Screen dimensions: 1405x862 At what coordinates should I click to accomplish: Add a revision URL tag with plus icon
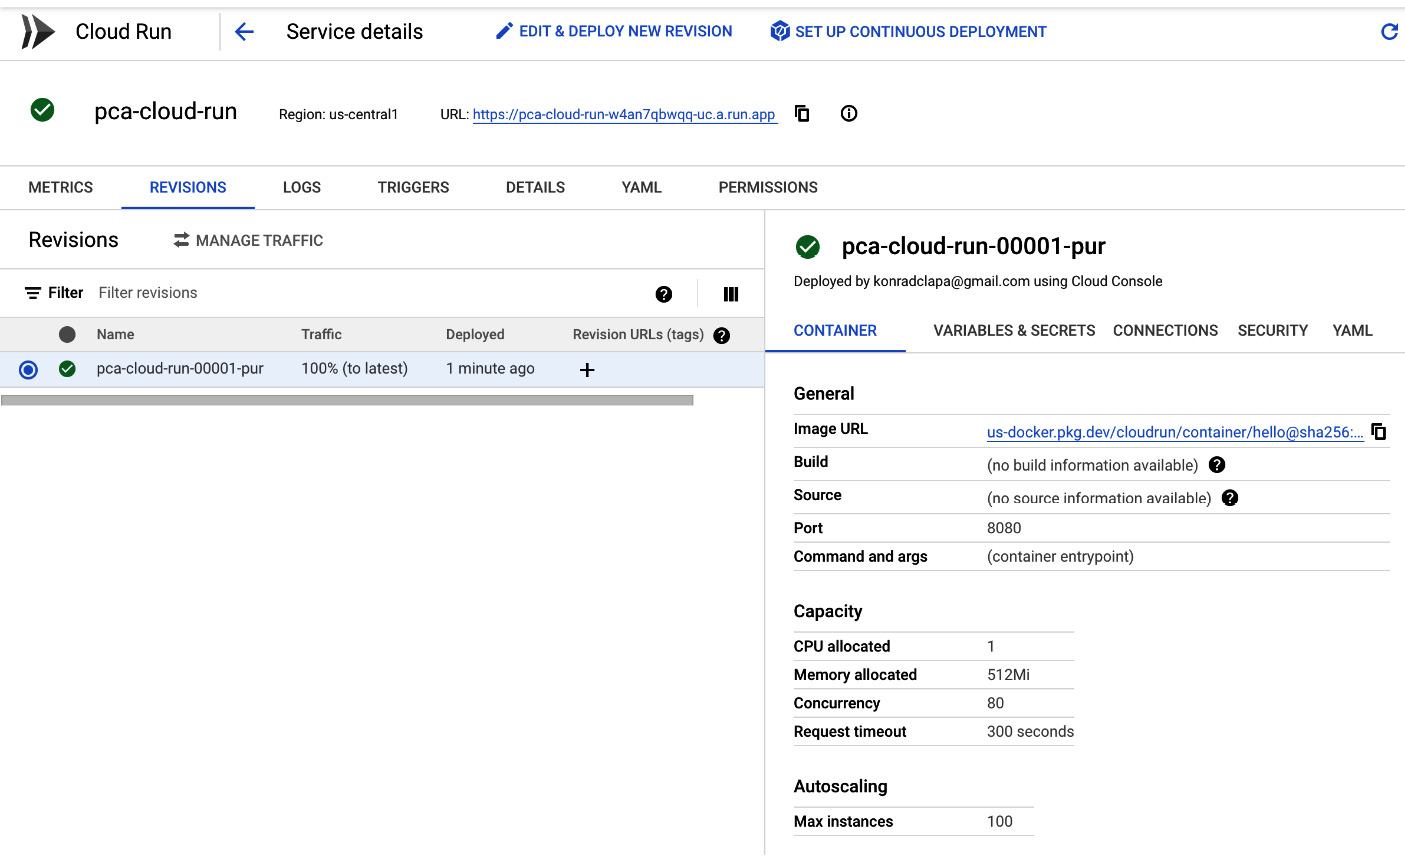coord(587,370)
